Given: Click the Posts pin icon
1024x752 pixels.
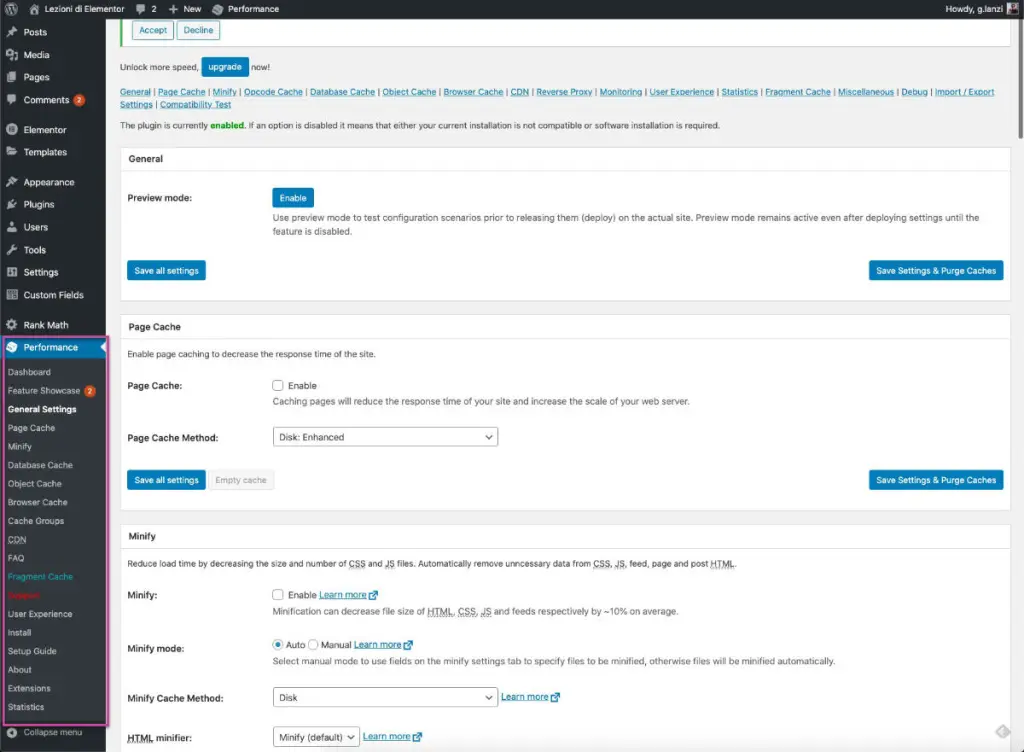Looking at the screenshot, I should [12, 32].
